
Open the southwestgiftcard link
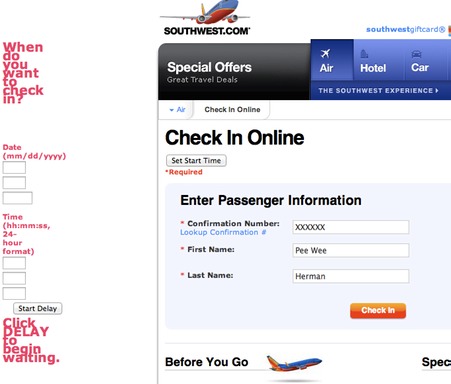pos(406,29)
